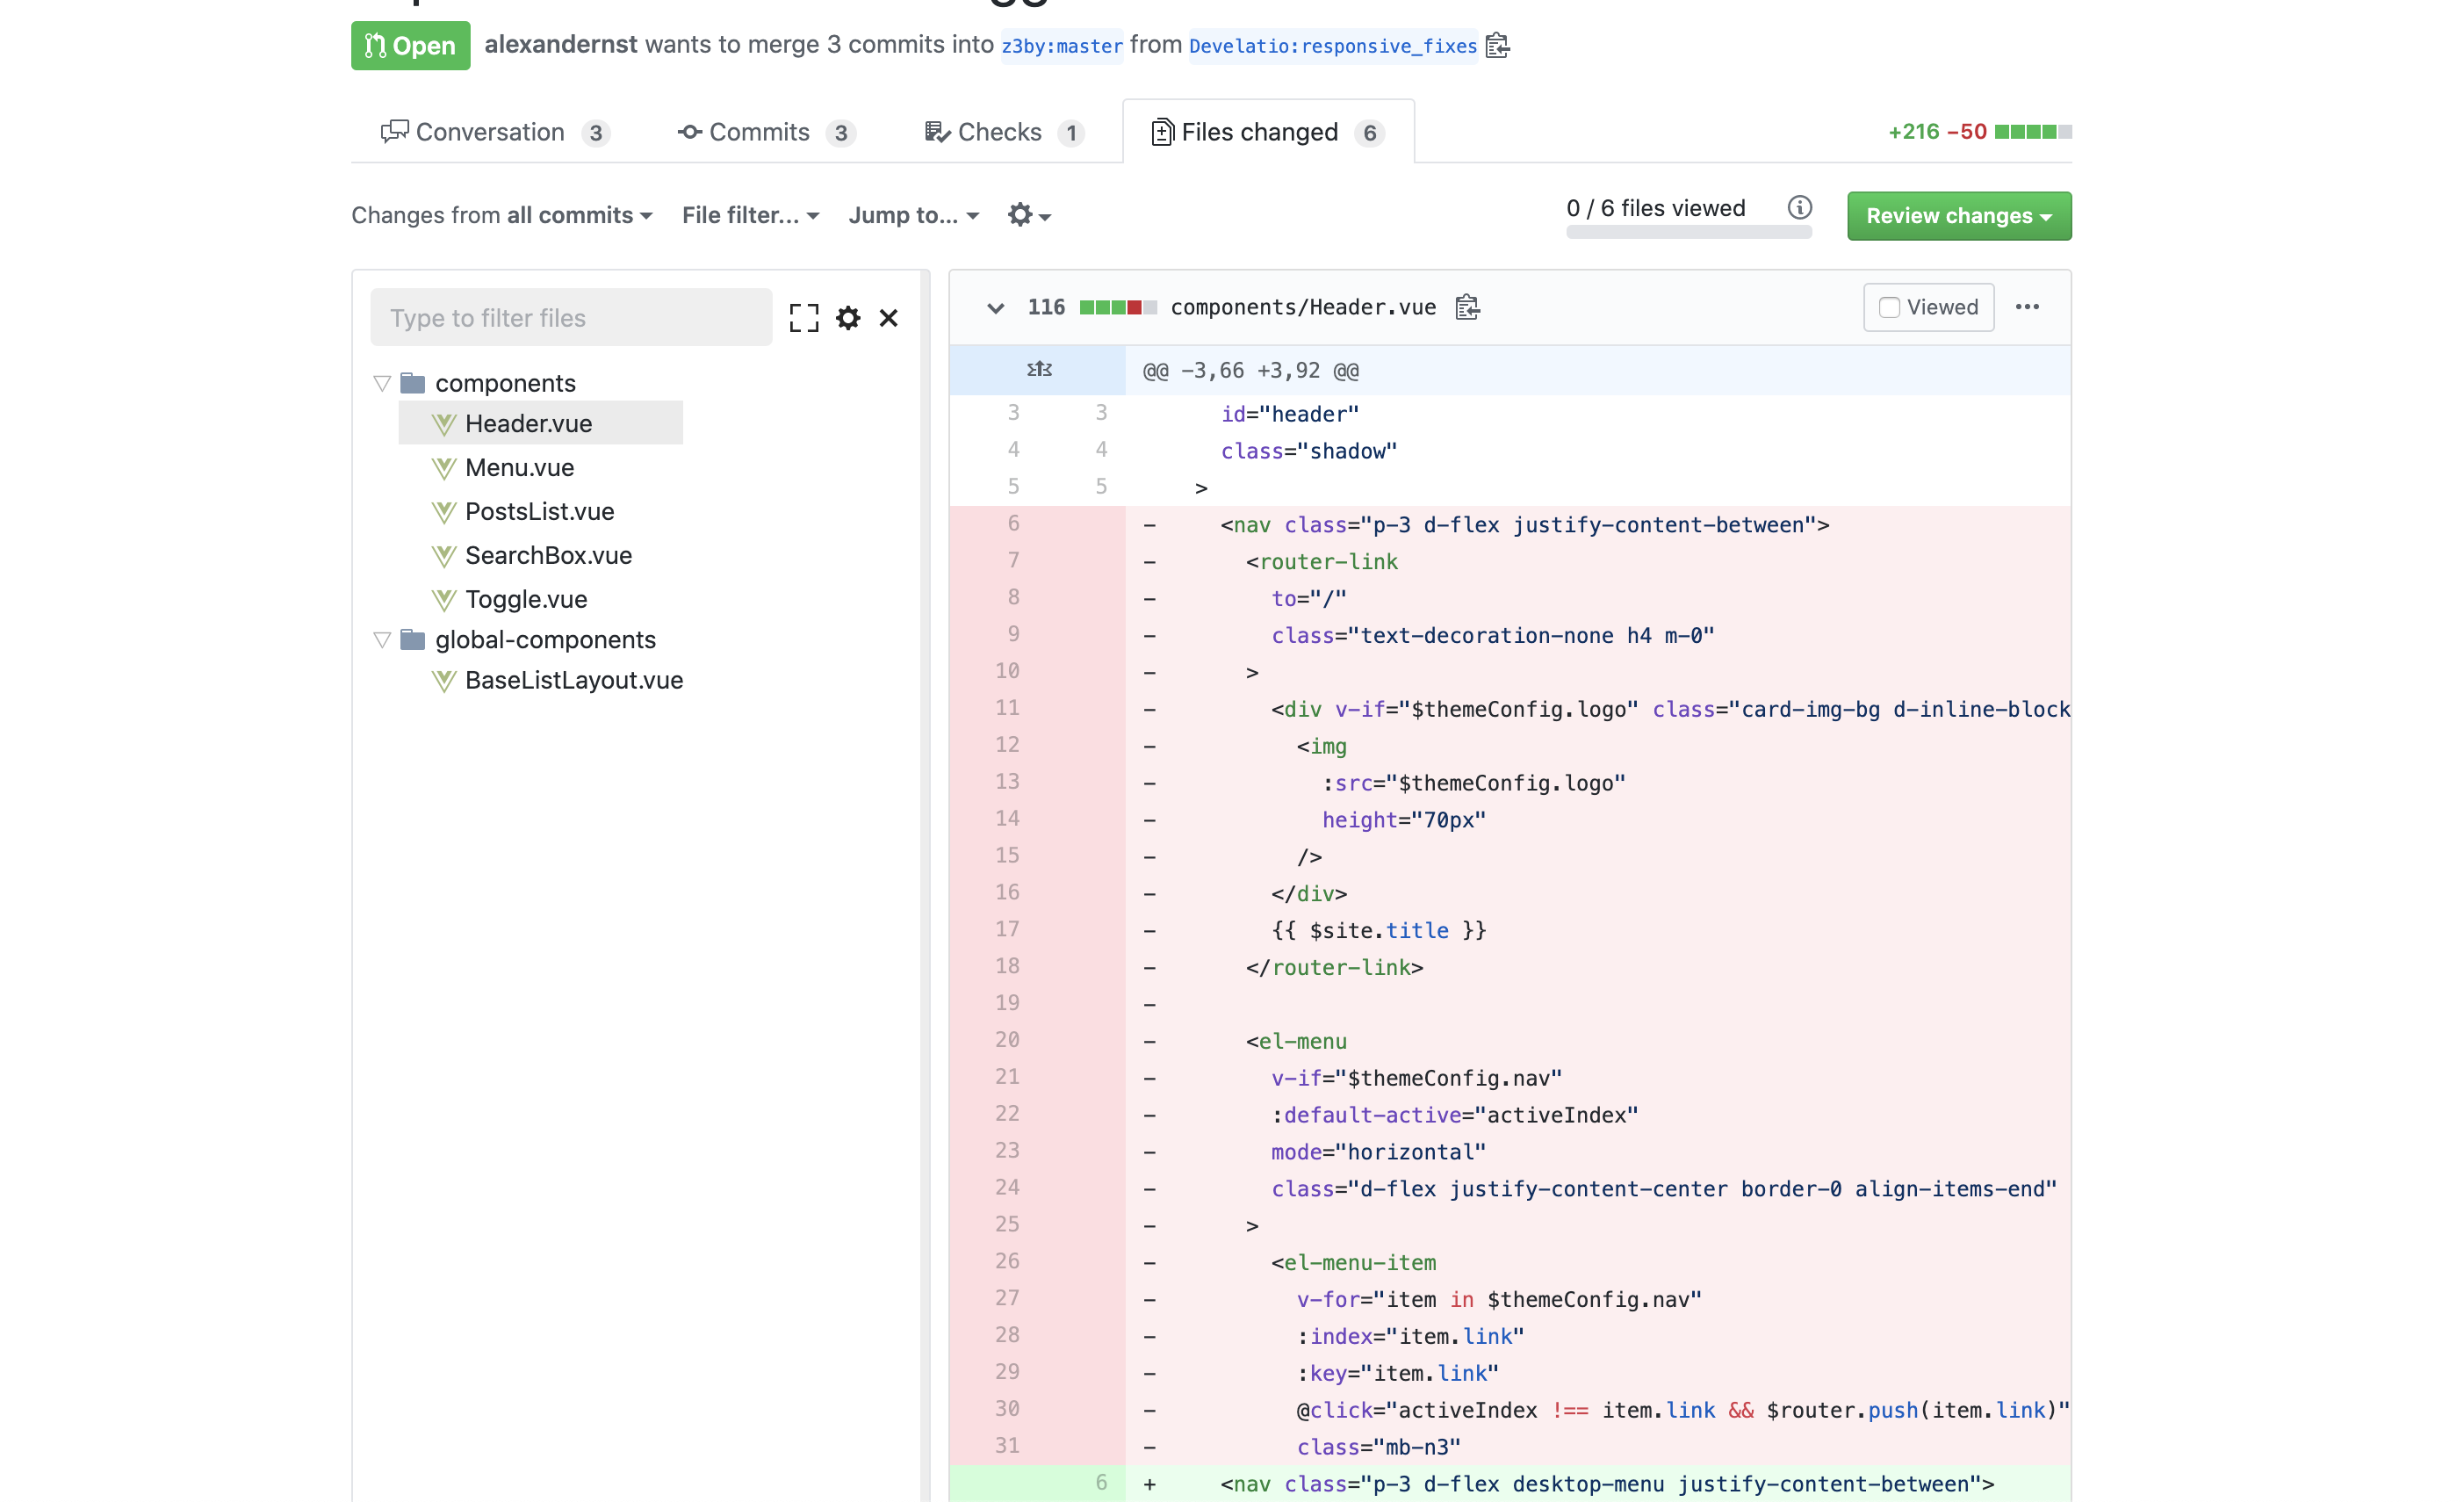Open Changes from all commits dropdown
2464x1502 pixels.
pyautogui.click(x=502, y=215)
